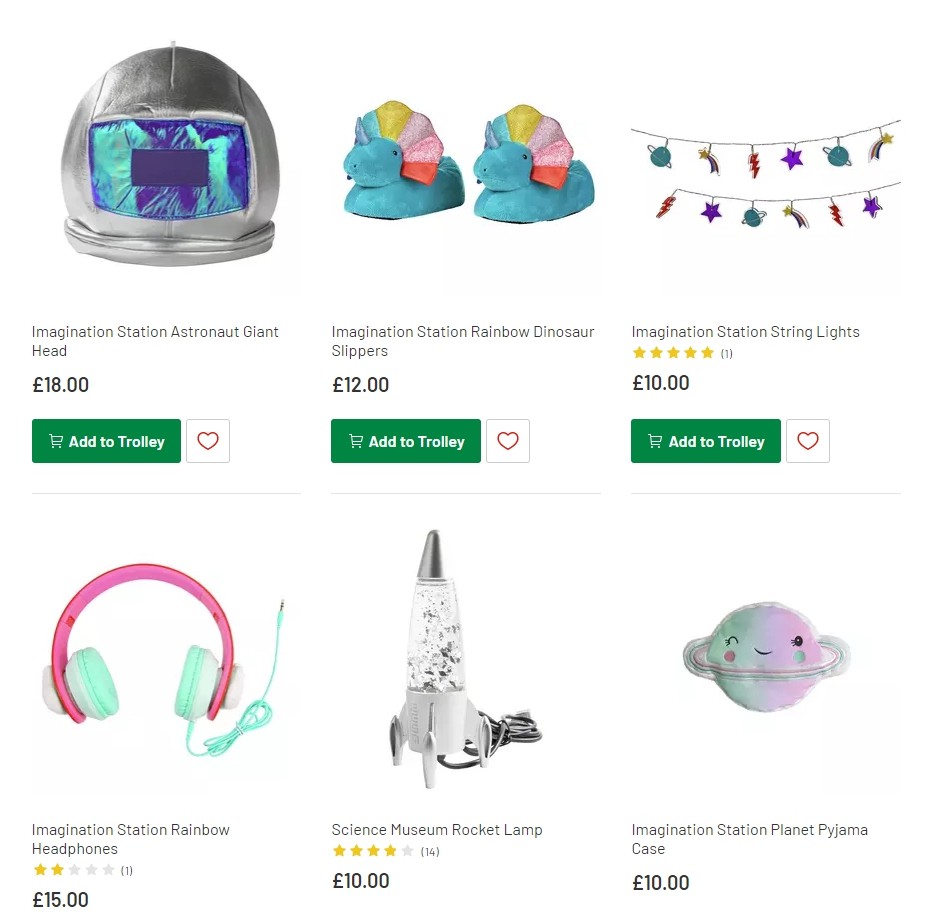925x916 pixels.
Task: Open Imagination Station Astronaut Giant Head listing
Action: [155, 341]
